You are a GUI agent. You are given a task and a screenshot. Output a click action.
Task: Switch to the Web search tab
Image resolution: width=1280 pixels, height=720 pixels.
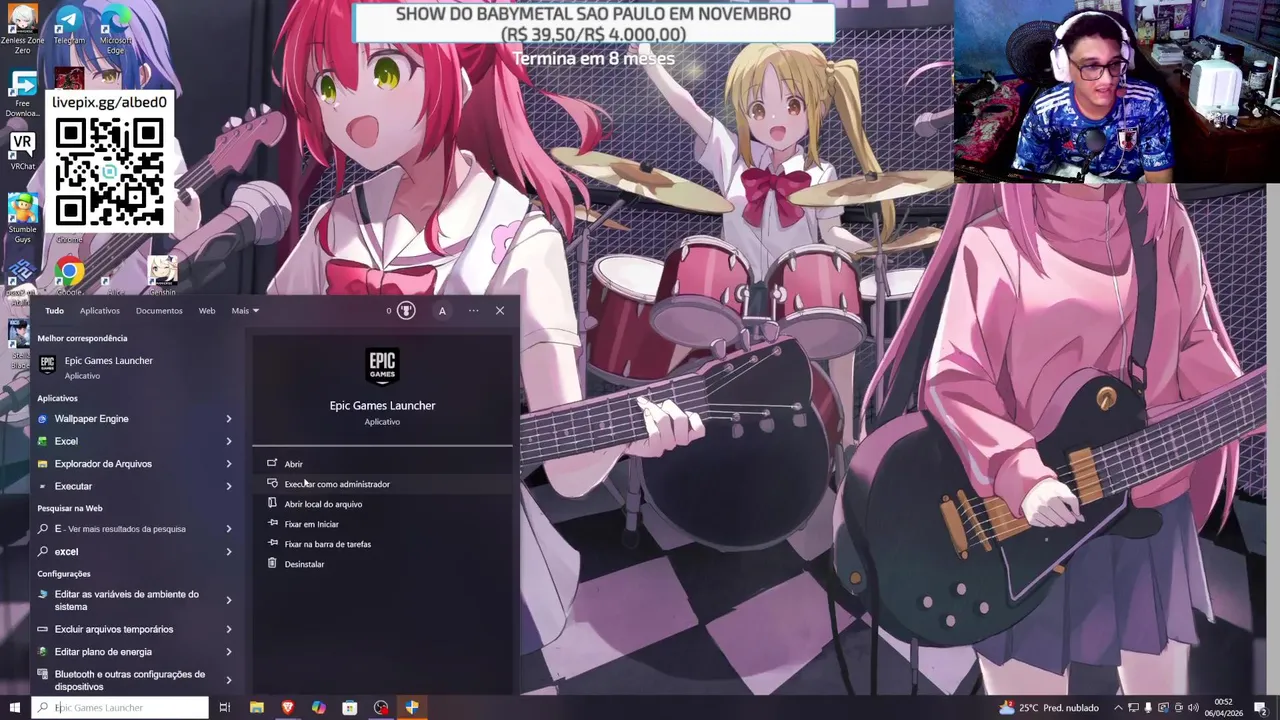pyautogui.click(x=207, y=310)
